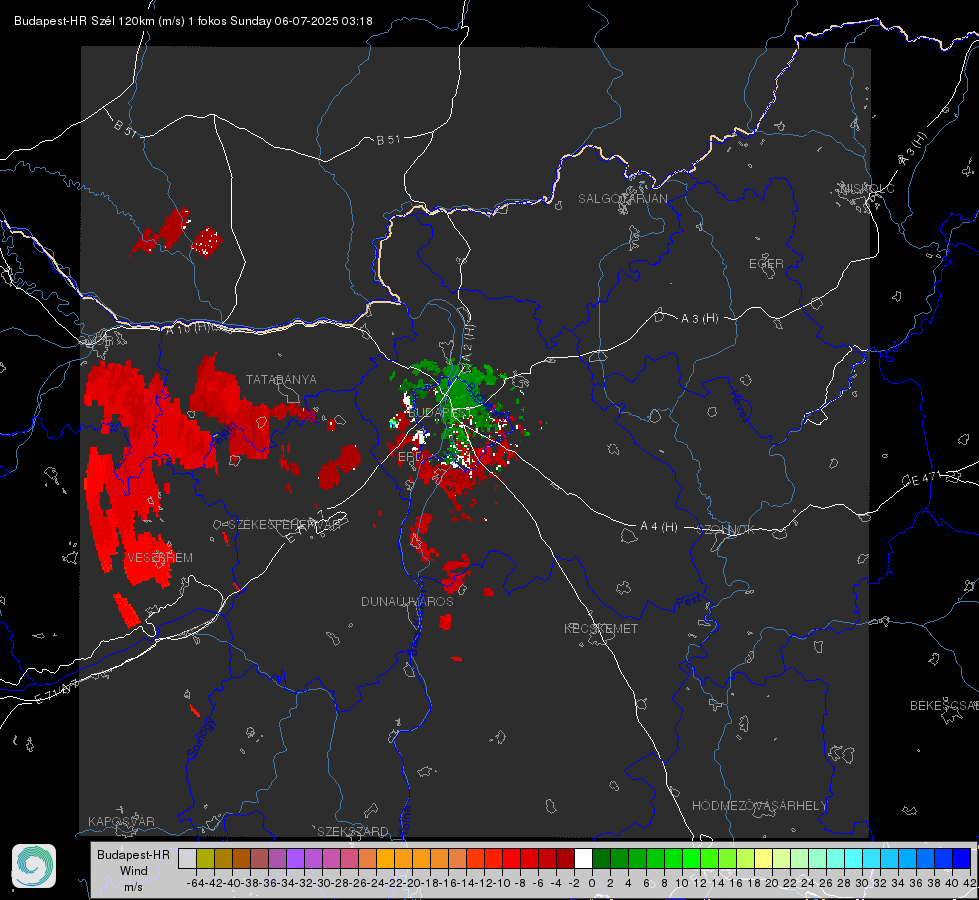Viewport: 979px width, 900px height.
Task: Select the deep blue swatch between 40 and 42
Action: point(962,858)
